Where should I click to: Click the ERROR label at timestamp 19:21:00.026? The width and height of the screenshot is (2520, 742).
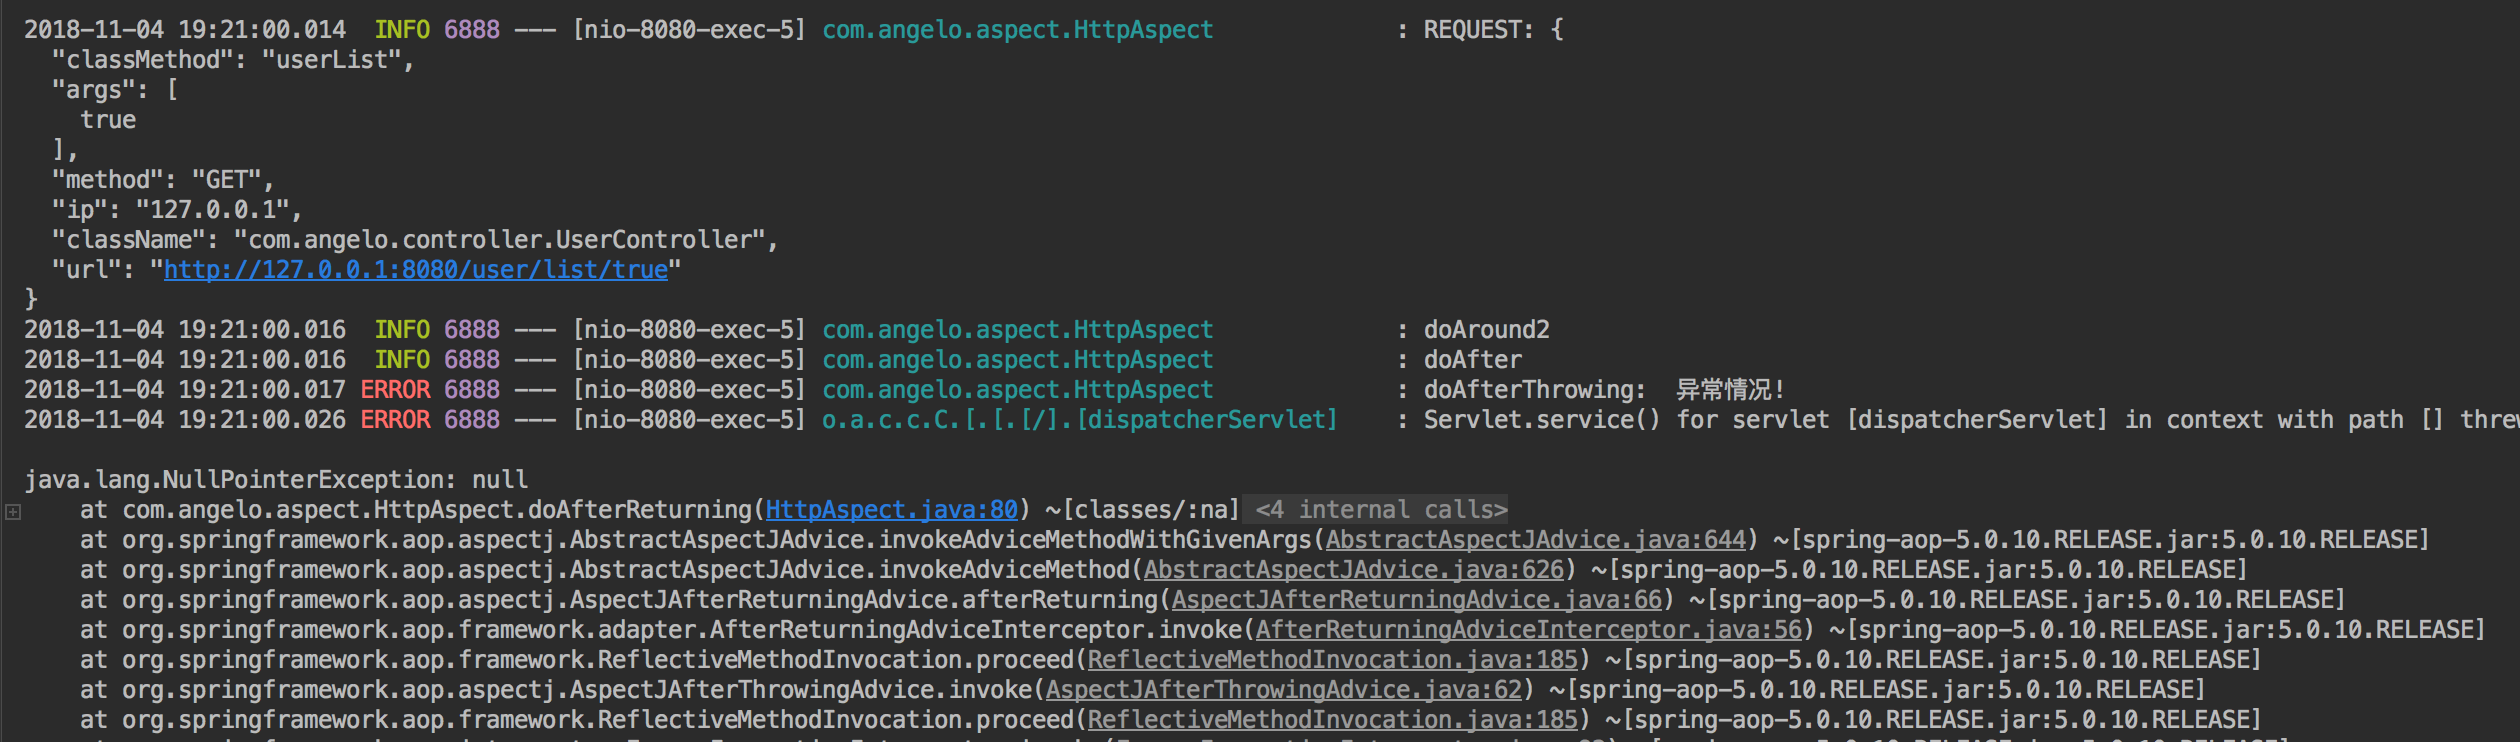click(x=395, y=420)
